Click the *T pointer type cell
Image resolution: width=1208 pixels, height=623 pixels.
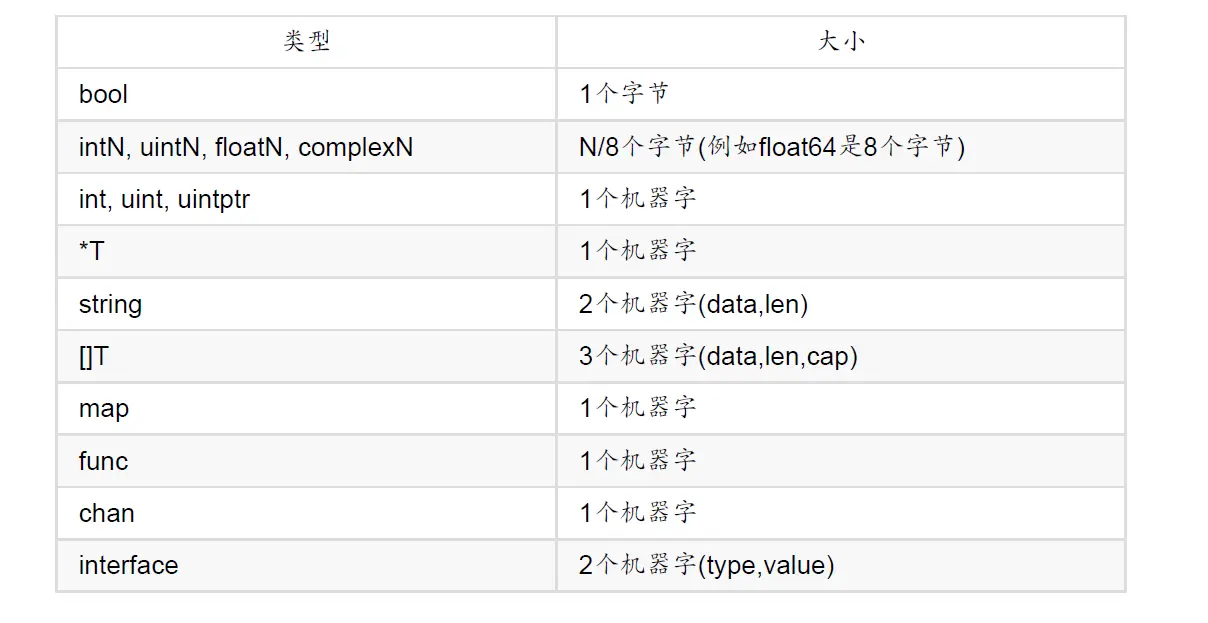tap(92, 252)
